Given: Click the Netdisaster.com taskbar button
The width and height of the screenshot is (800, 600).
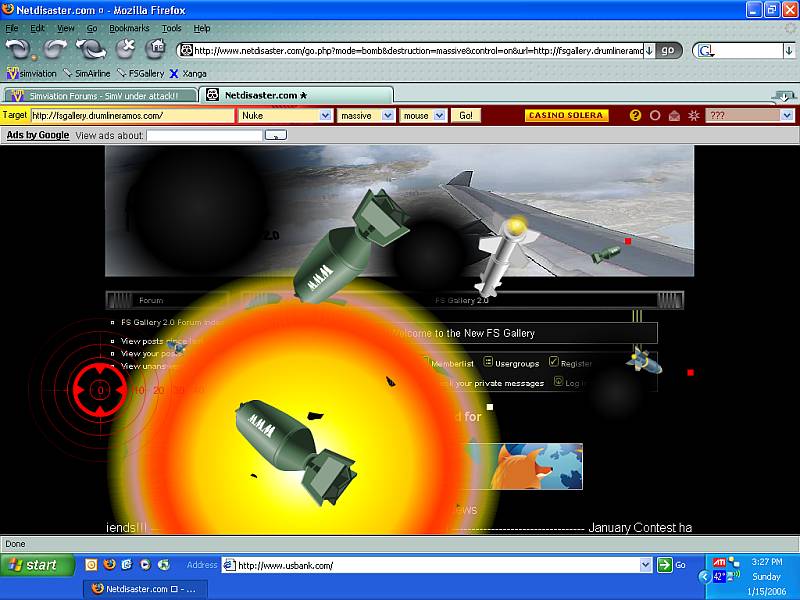Looking at the screenshot, I should click(x=145, y=589).
